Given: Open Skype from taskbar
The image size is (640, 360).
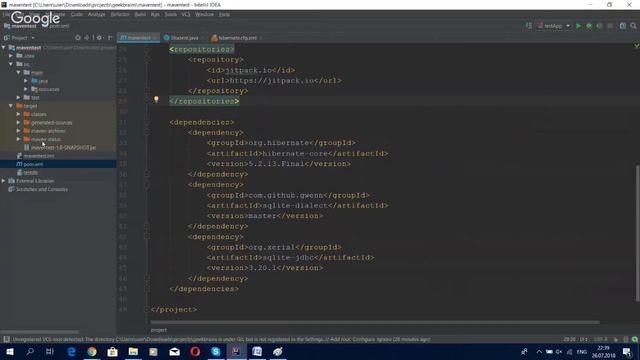Looking at the screenshot, I should tap(216, 351).
